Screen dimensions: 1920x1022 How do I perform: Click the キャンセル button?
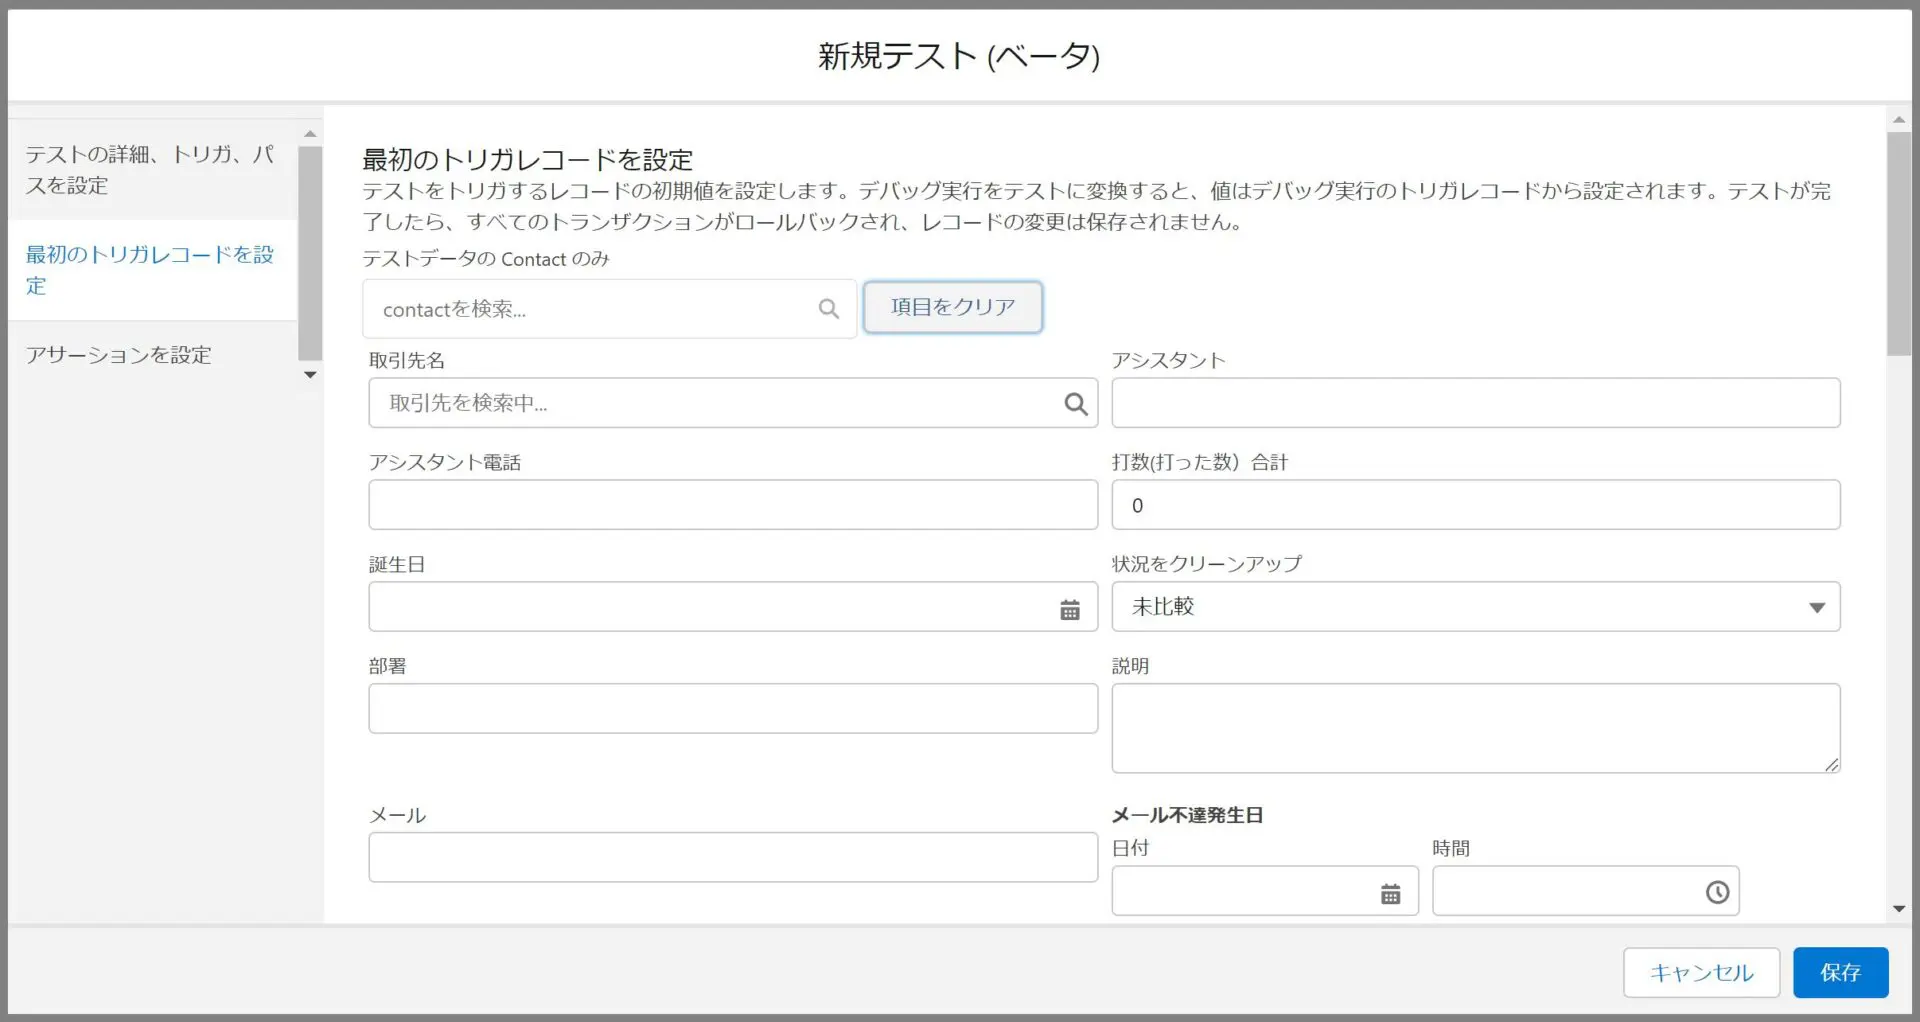(1700, 973)
